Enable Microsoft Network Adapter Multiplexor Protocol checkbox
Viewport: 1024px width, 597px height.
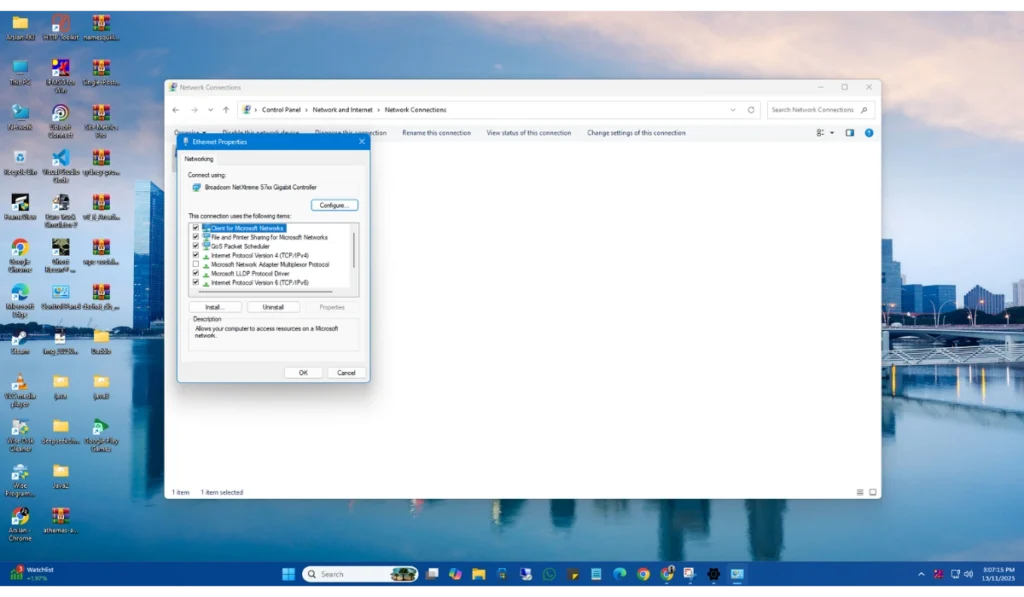[x=196, y=264]
